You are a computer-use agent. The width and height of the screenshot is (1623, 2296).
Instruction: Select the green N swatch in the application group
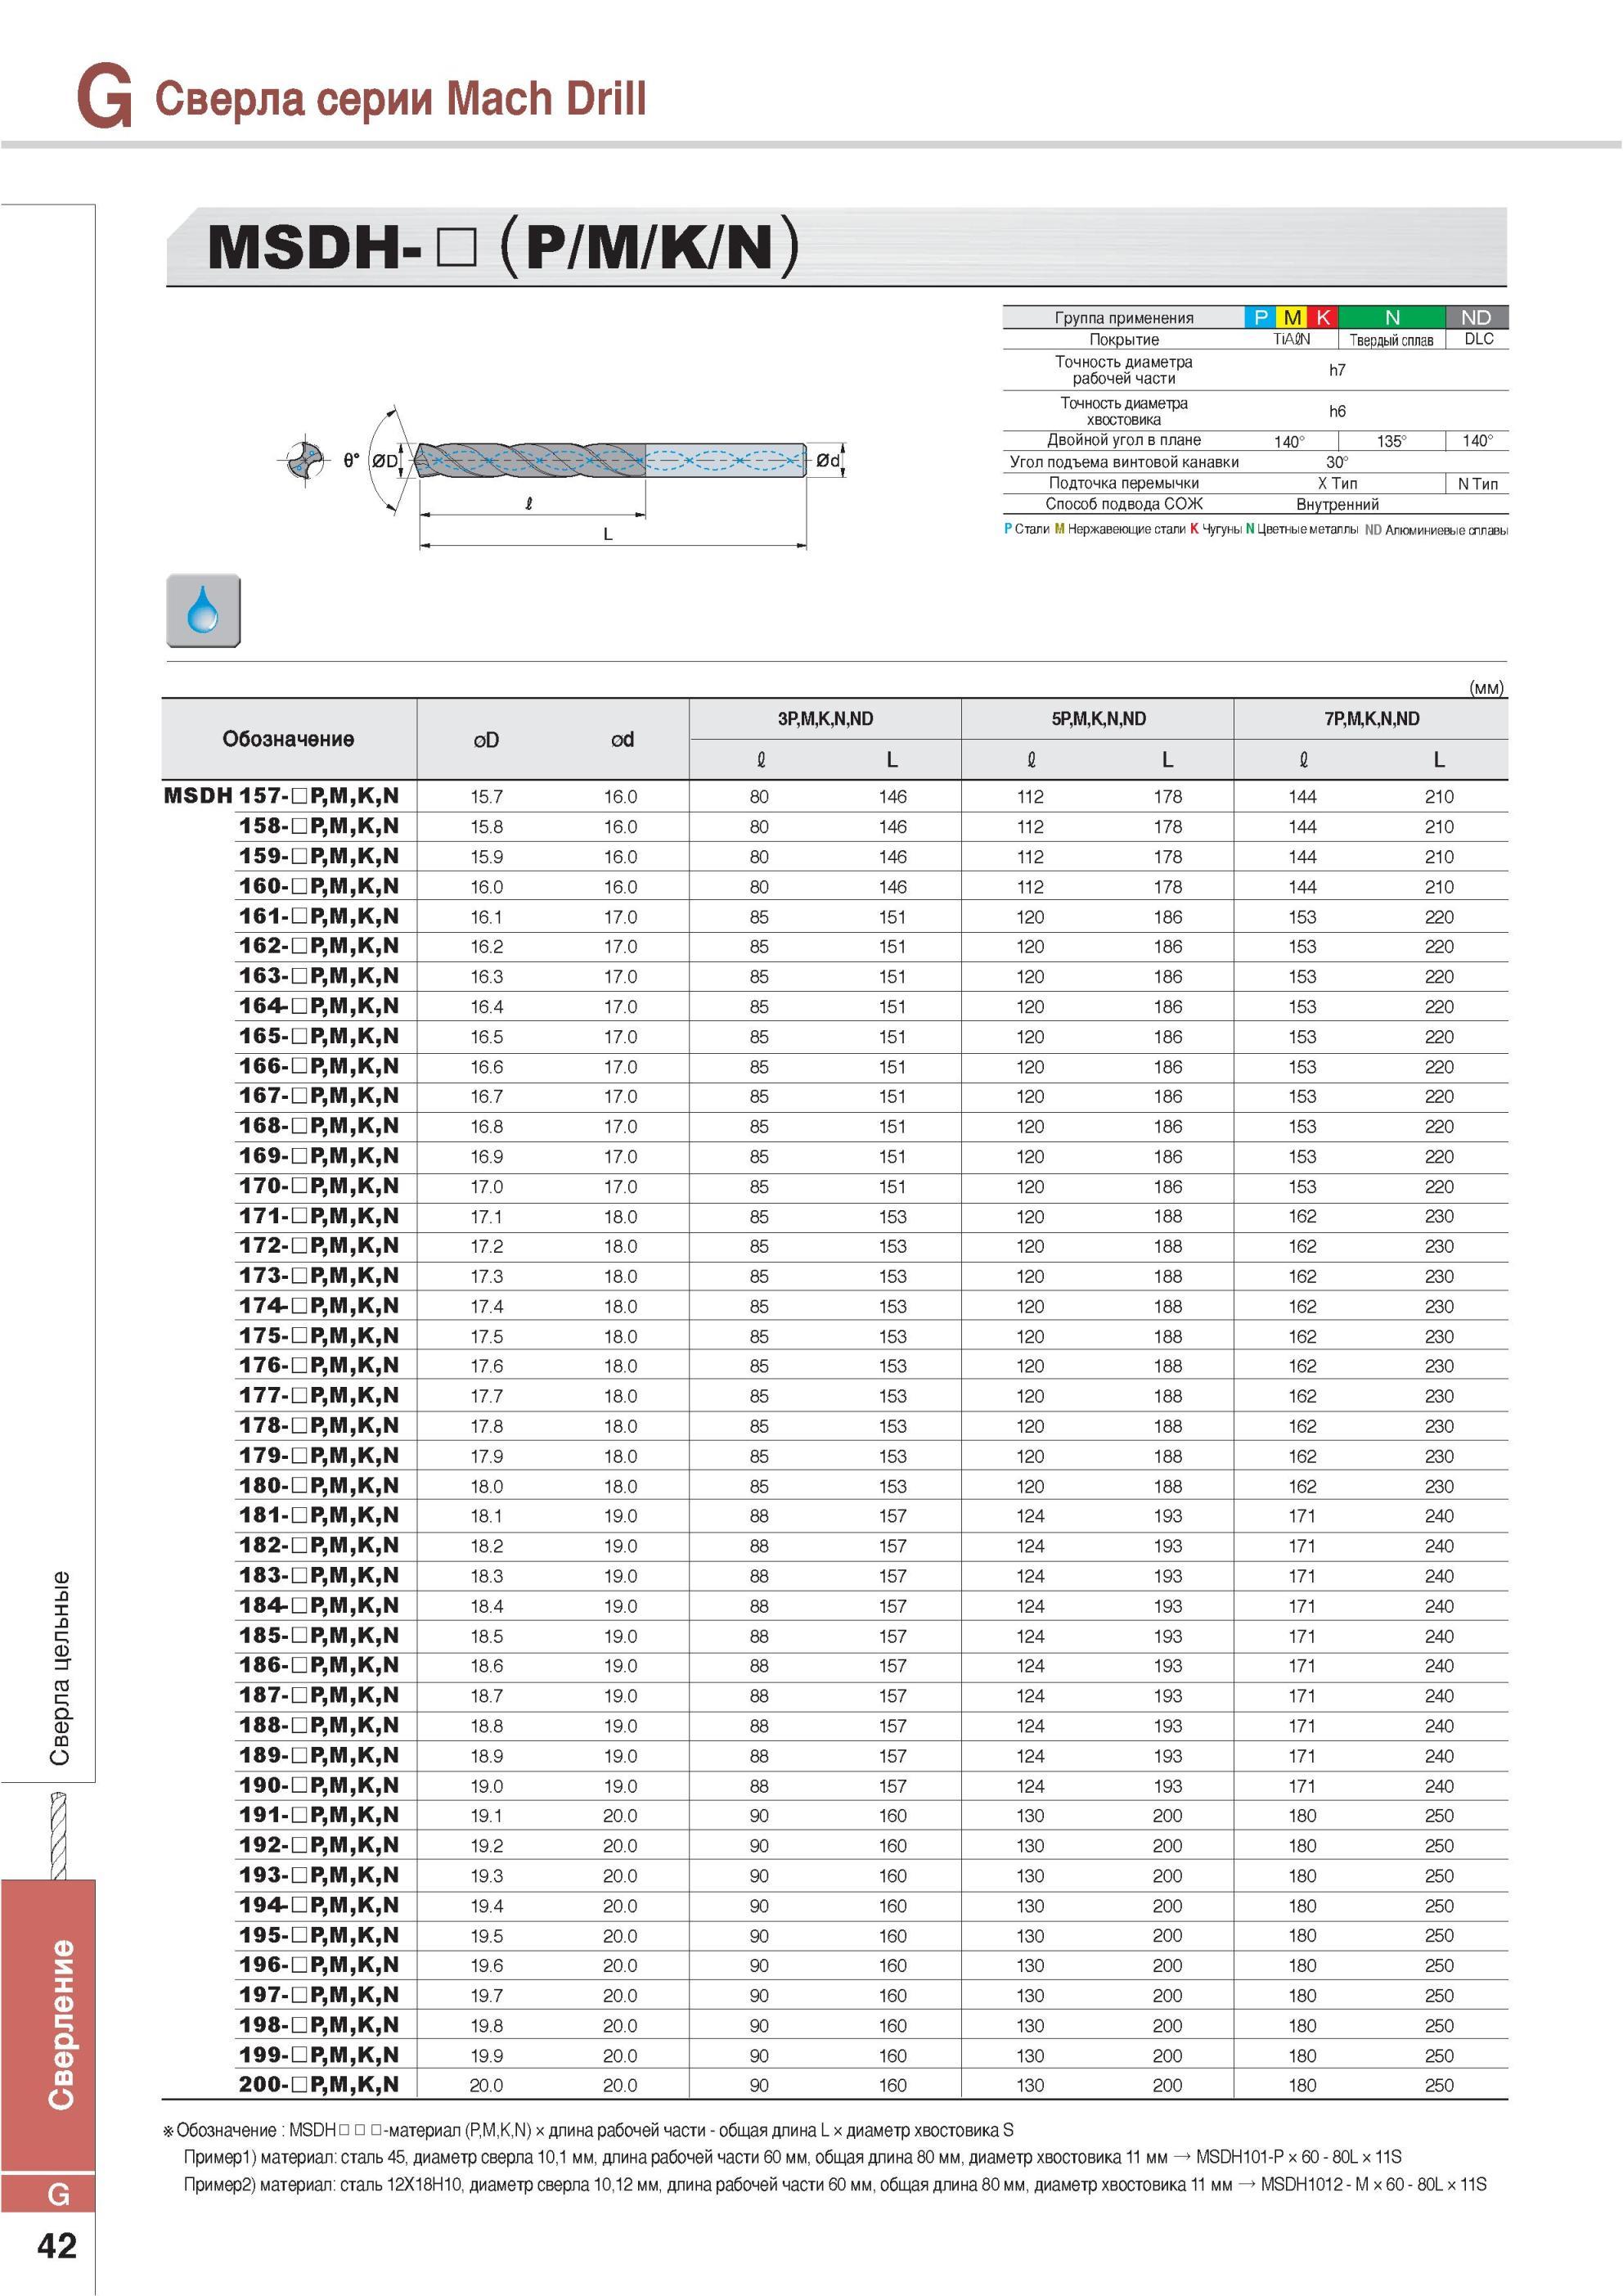tap(1392, 317)
